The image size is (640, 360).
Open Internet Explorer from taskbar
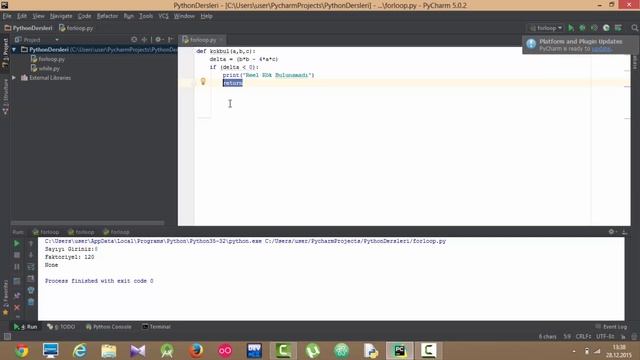coord(80,351)
